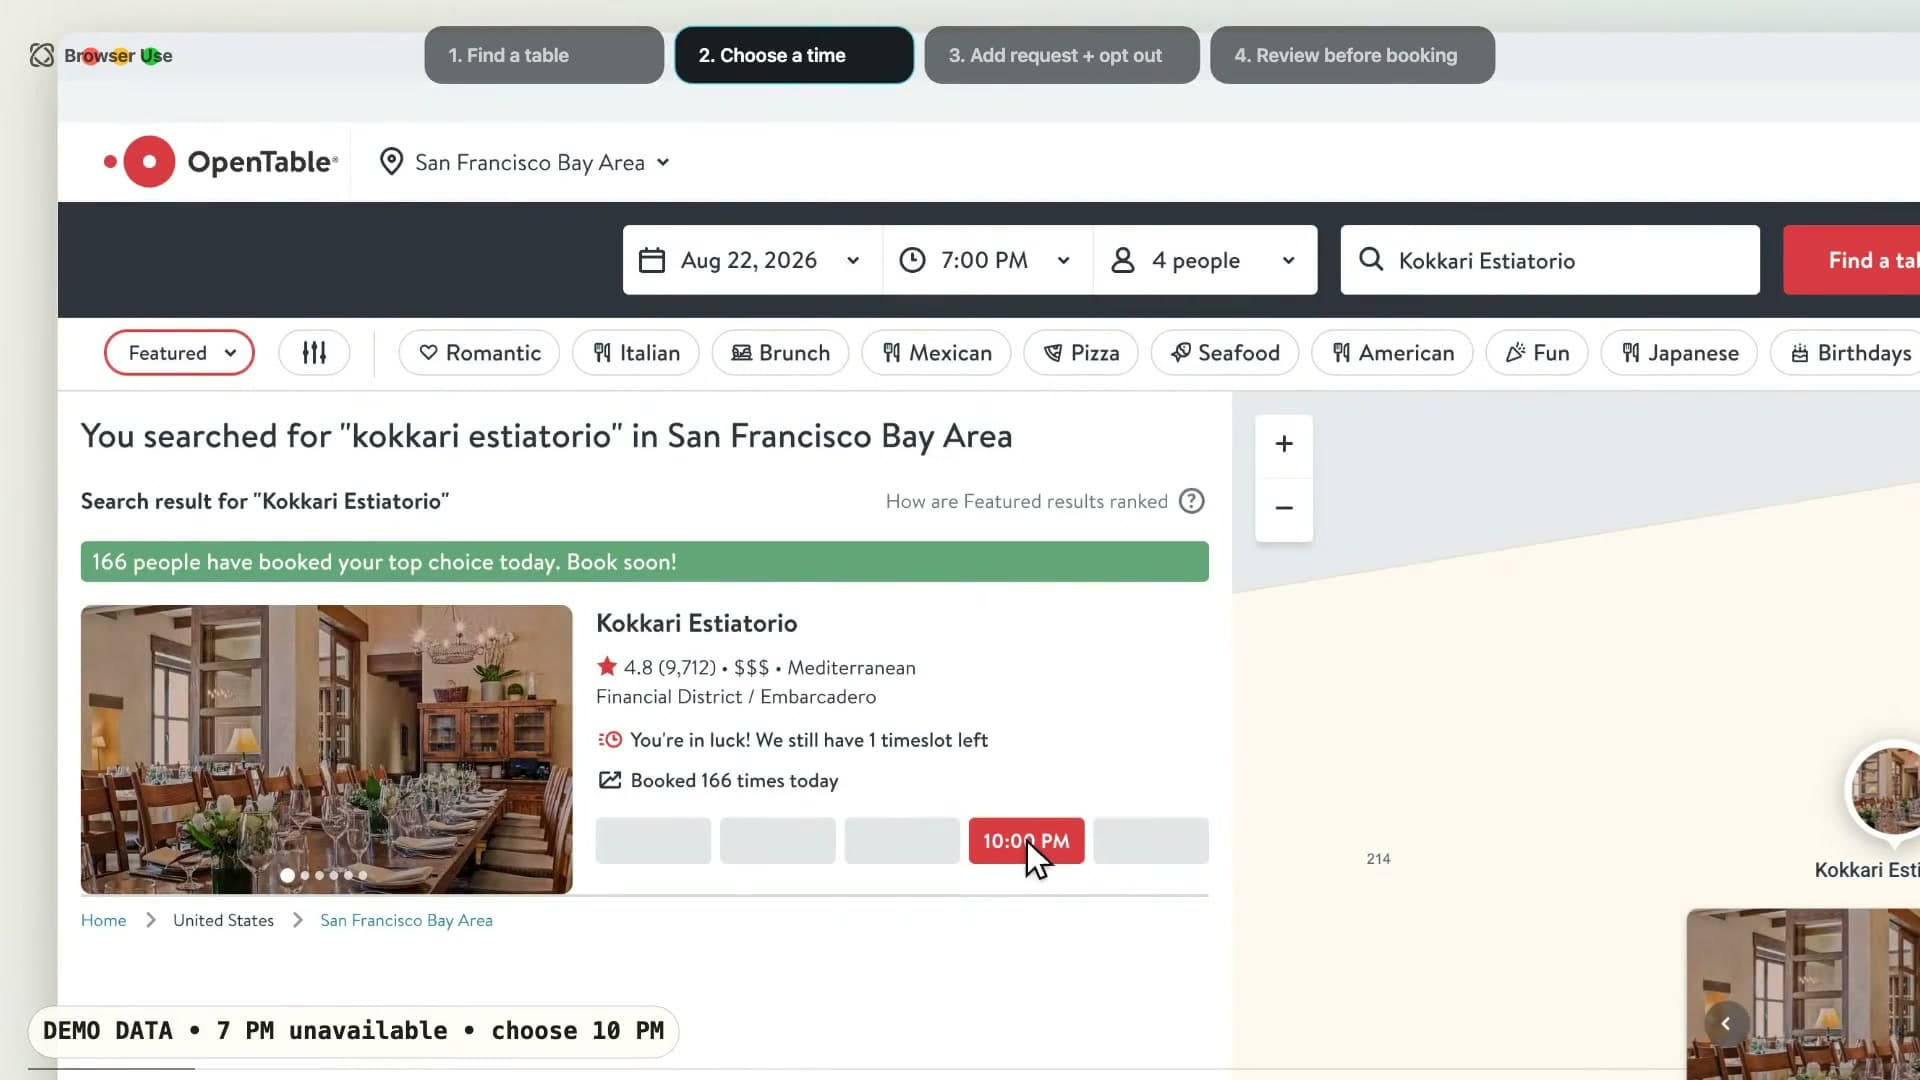1920x1080 pixels.
Task: Toggle the Seafood filter chip
Action: point(1225,352)
